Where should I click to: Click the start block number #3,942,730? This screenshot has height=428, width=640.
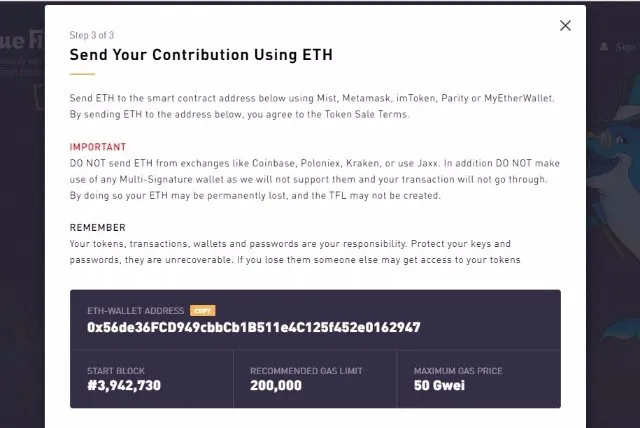coord(124,386)
